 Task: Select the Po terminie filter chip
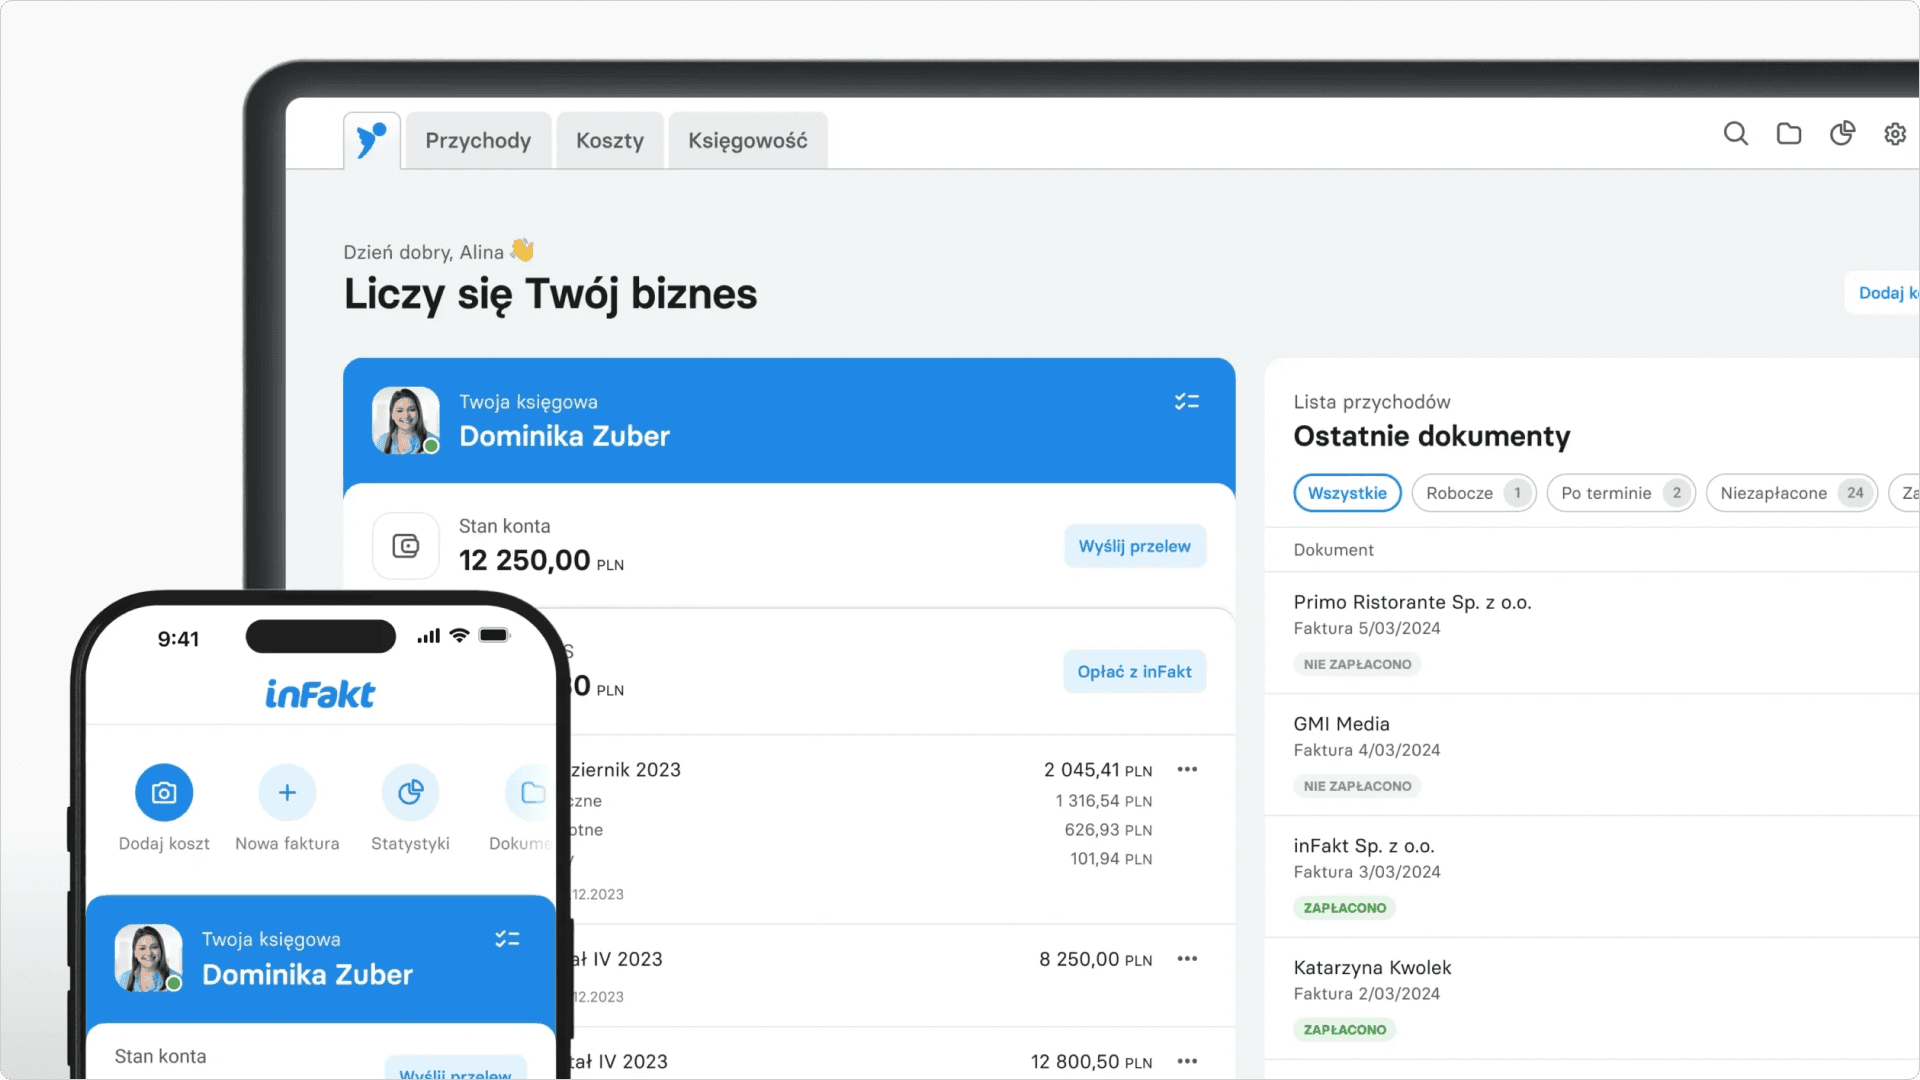[x=1621, y=493]
